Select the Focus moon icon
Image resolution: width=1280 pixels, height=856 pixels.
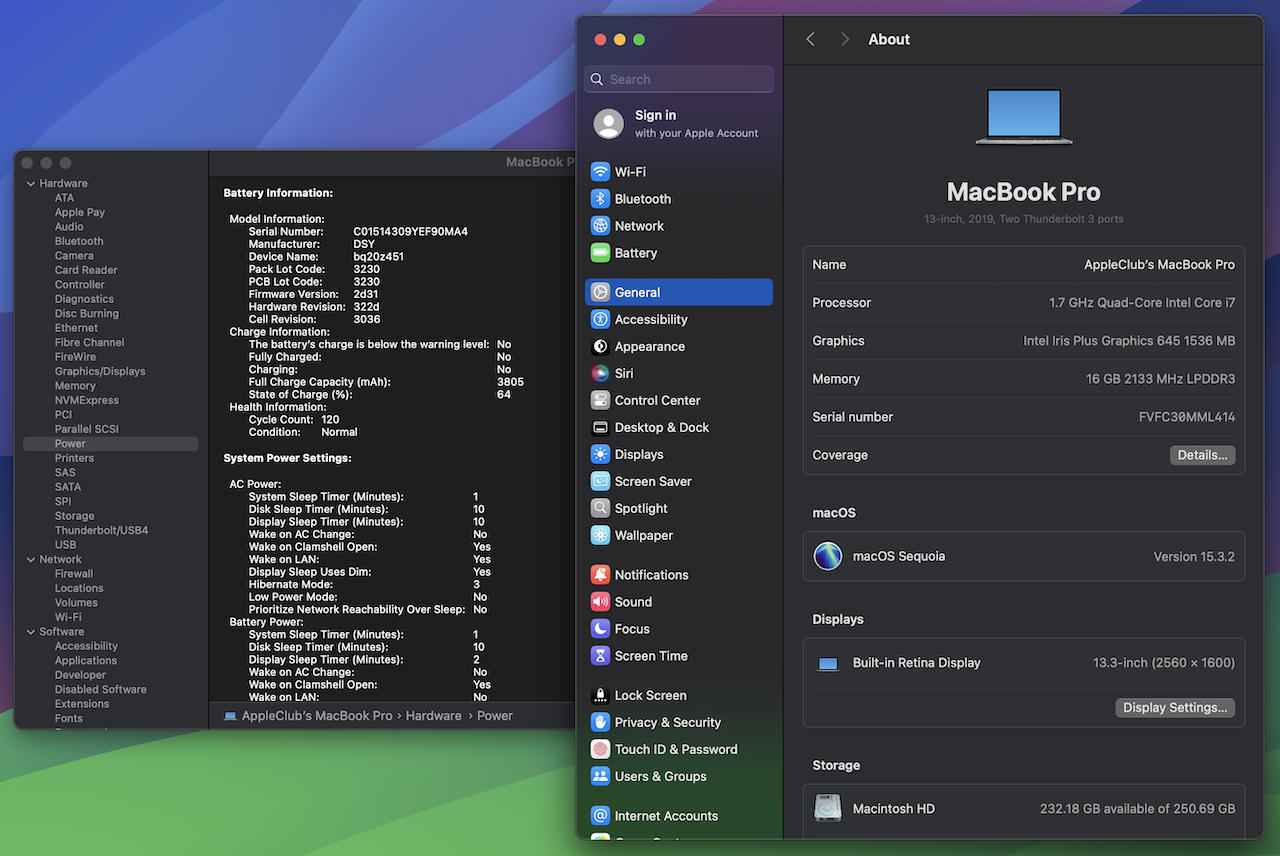click(x=600, y=629)
